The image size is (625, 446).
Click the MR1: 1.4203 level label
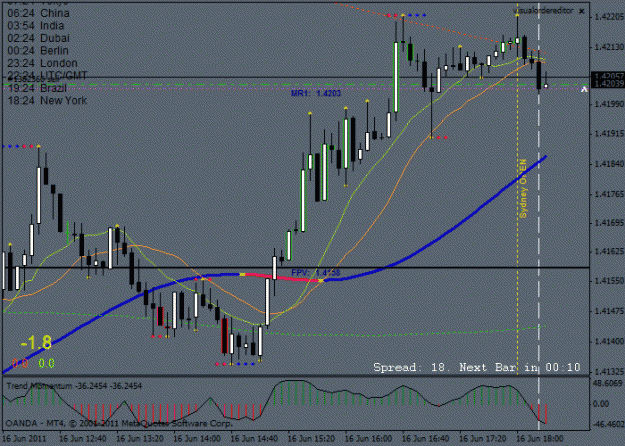tap(316, 93)
